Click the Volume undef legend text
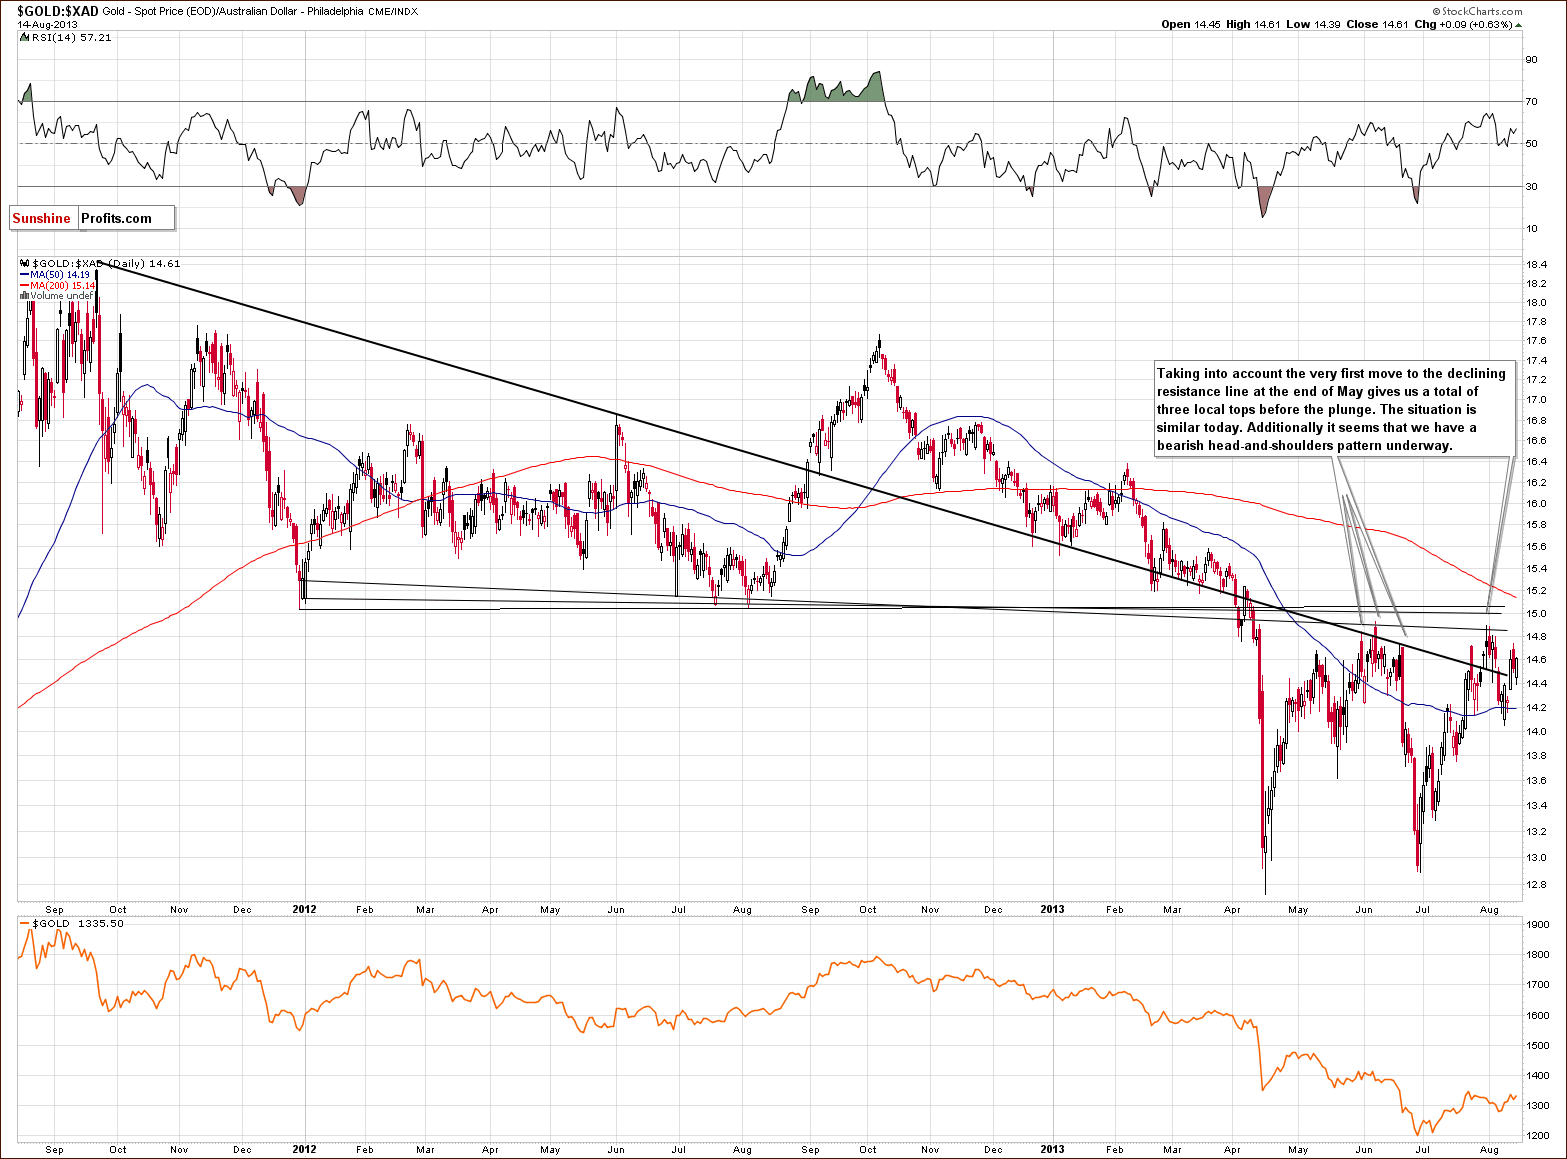 [61, 295]
